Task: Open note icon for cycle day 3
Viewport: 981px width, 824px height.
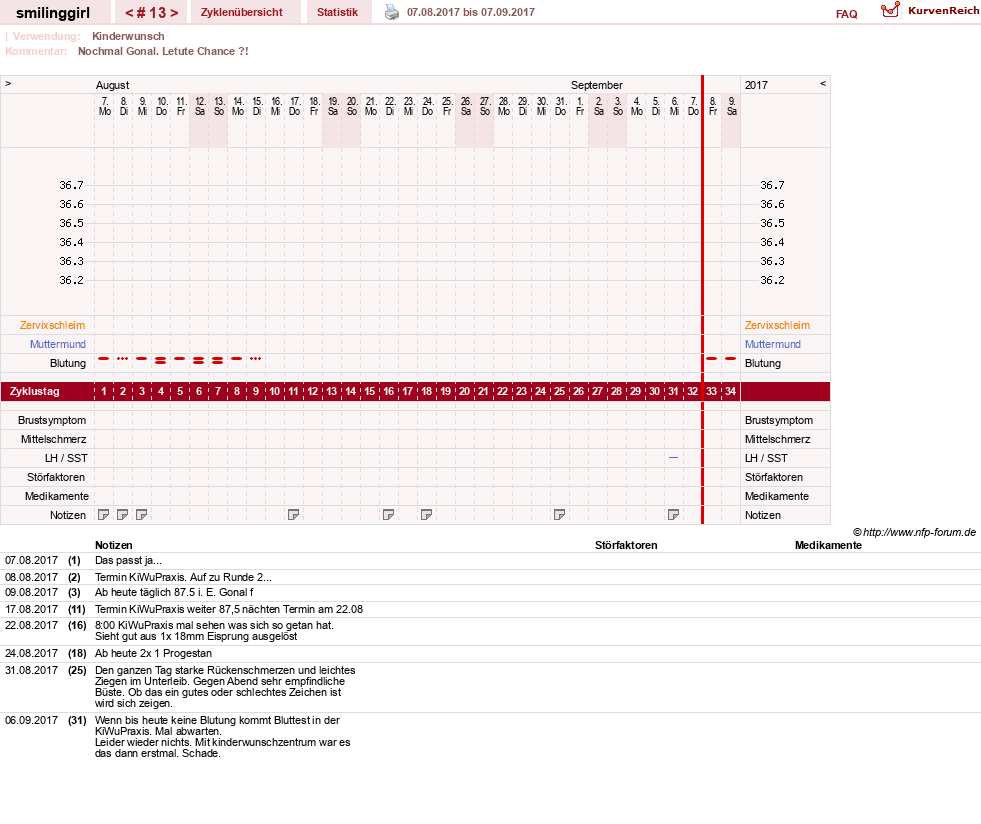Action: click(x=141, y=515)
